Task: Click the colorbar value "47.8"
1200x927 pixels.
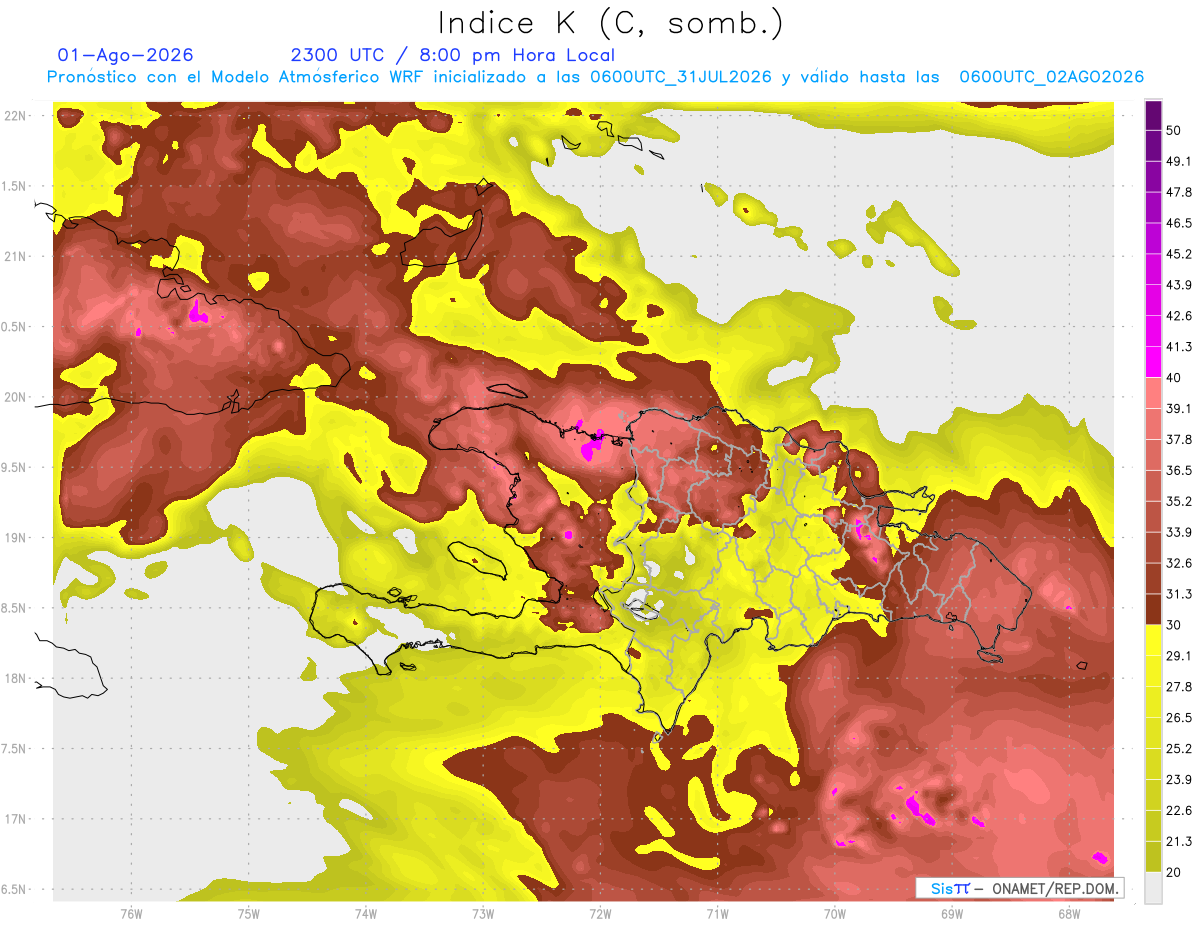Action: [x=1178, y=192]
